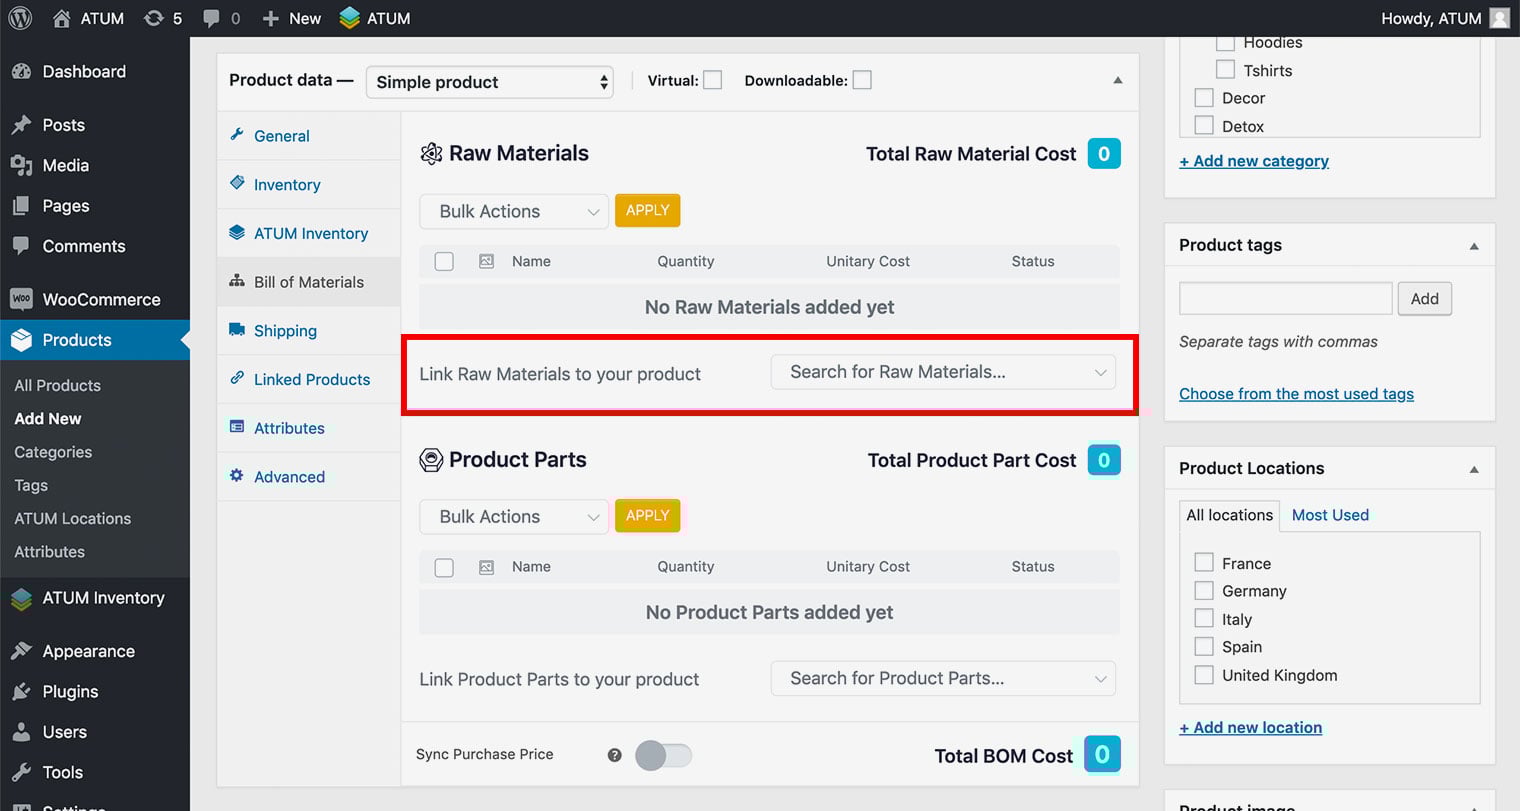Screen dimensions: 1520x811
Task: Click the ATUM layered logo in admin bar
Action: (349, 18)
